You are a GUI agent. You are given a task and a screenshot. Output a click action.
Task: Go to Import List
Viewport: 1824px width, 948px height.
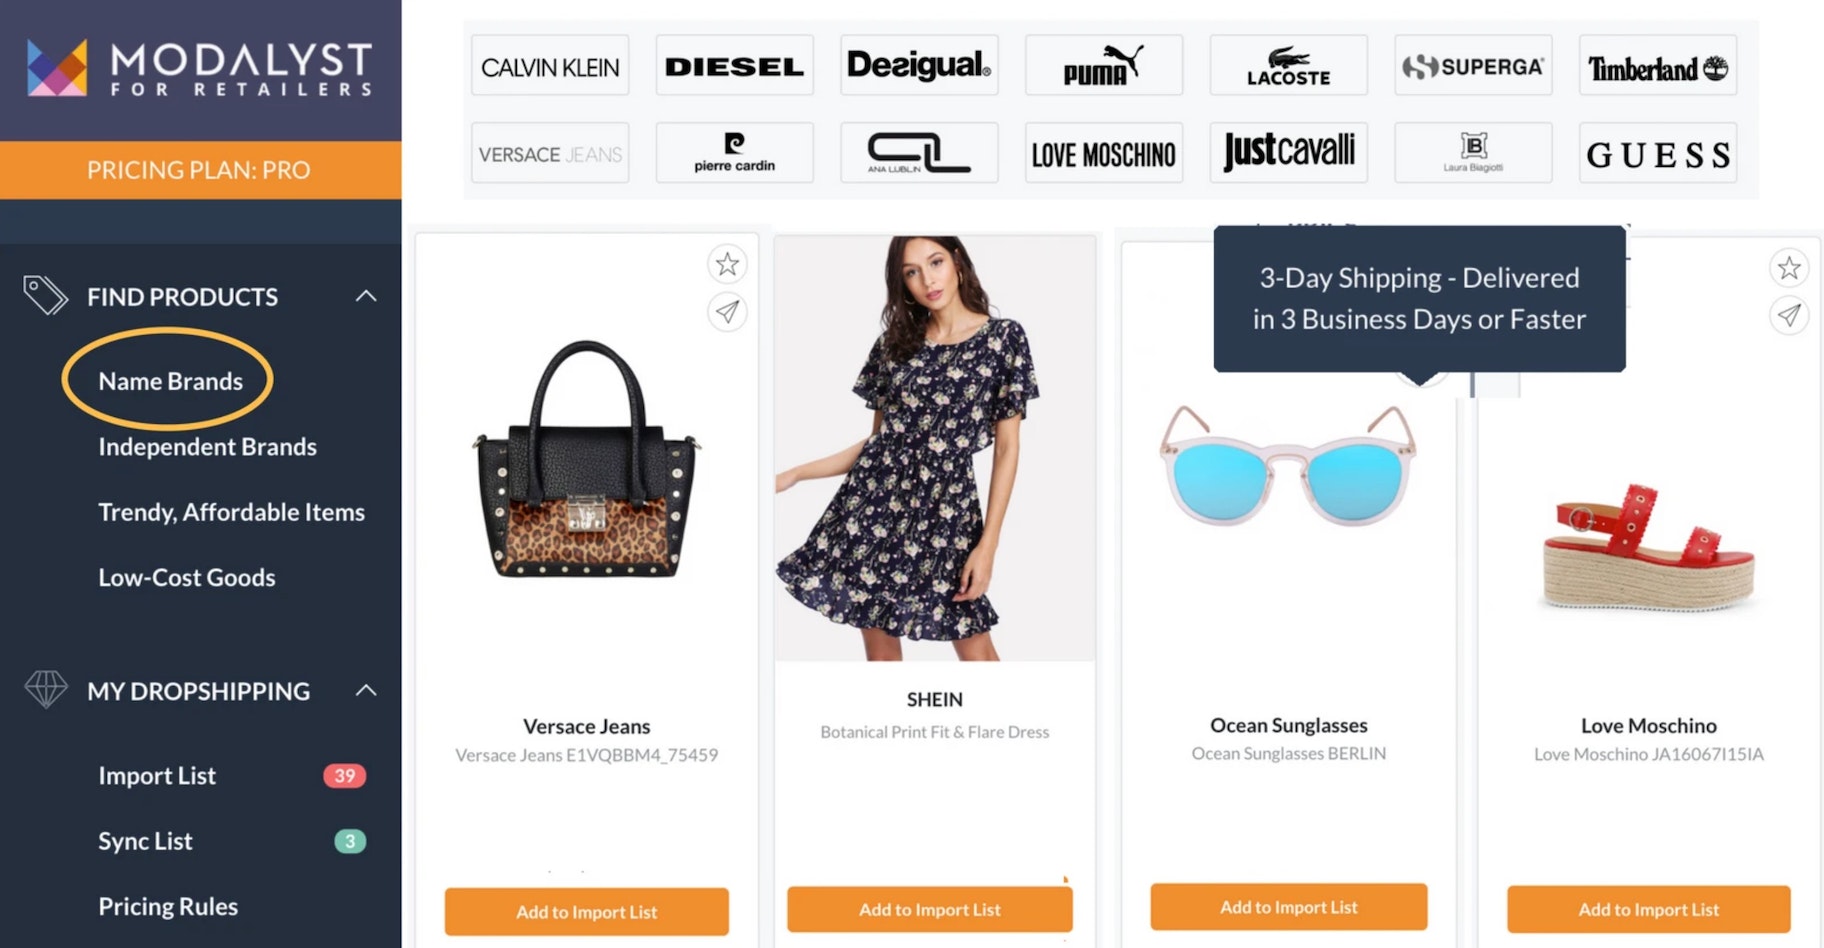coord(157,776)
